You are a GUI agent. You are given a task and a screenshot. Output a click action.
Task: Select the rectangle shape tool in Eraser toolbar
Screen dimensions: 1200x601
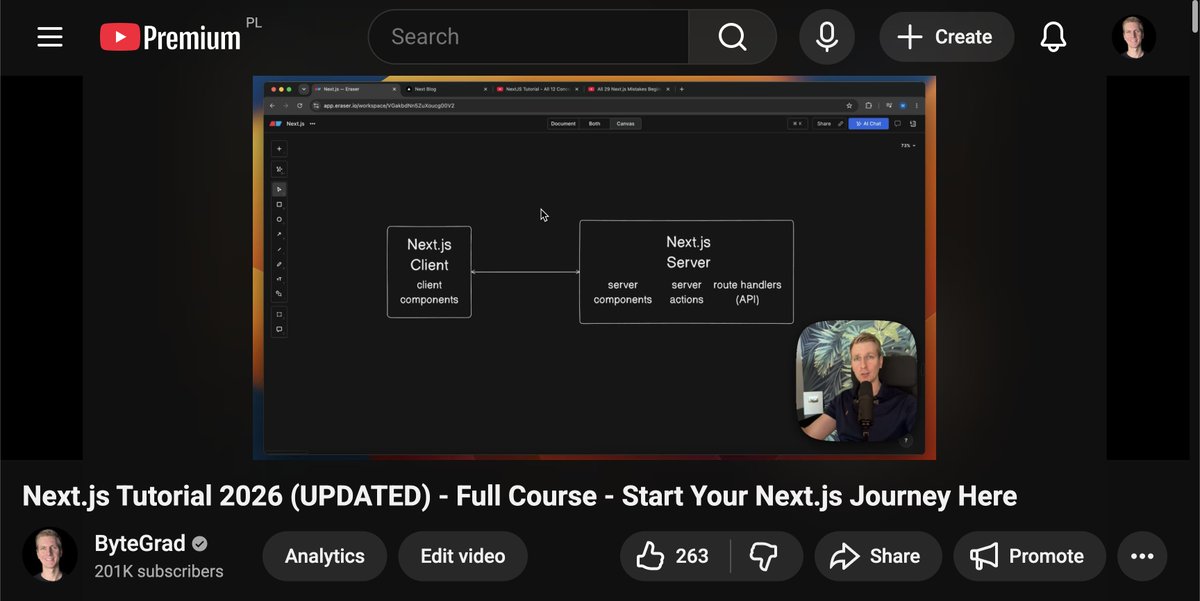click(x=279, y=204)
